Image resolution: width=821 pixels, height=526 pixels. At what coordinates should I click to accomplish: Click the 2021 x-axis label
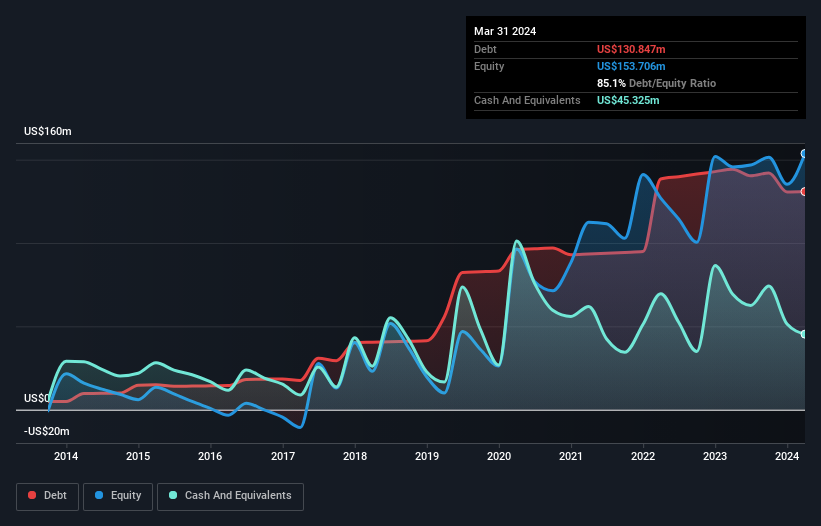click(571, 456)
